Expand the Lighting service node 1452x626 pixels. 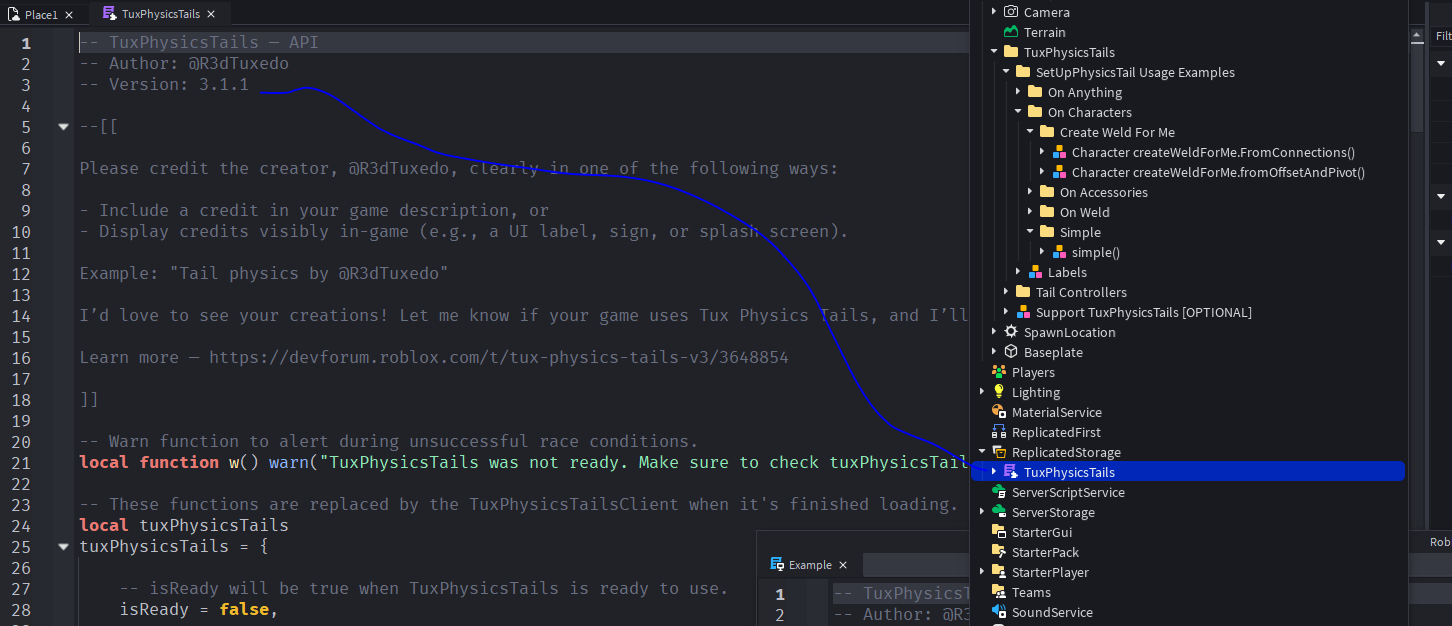982,392
